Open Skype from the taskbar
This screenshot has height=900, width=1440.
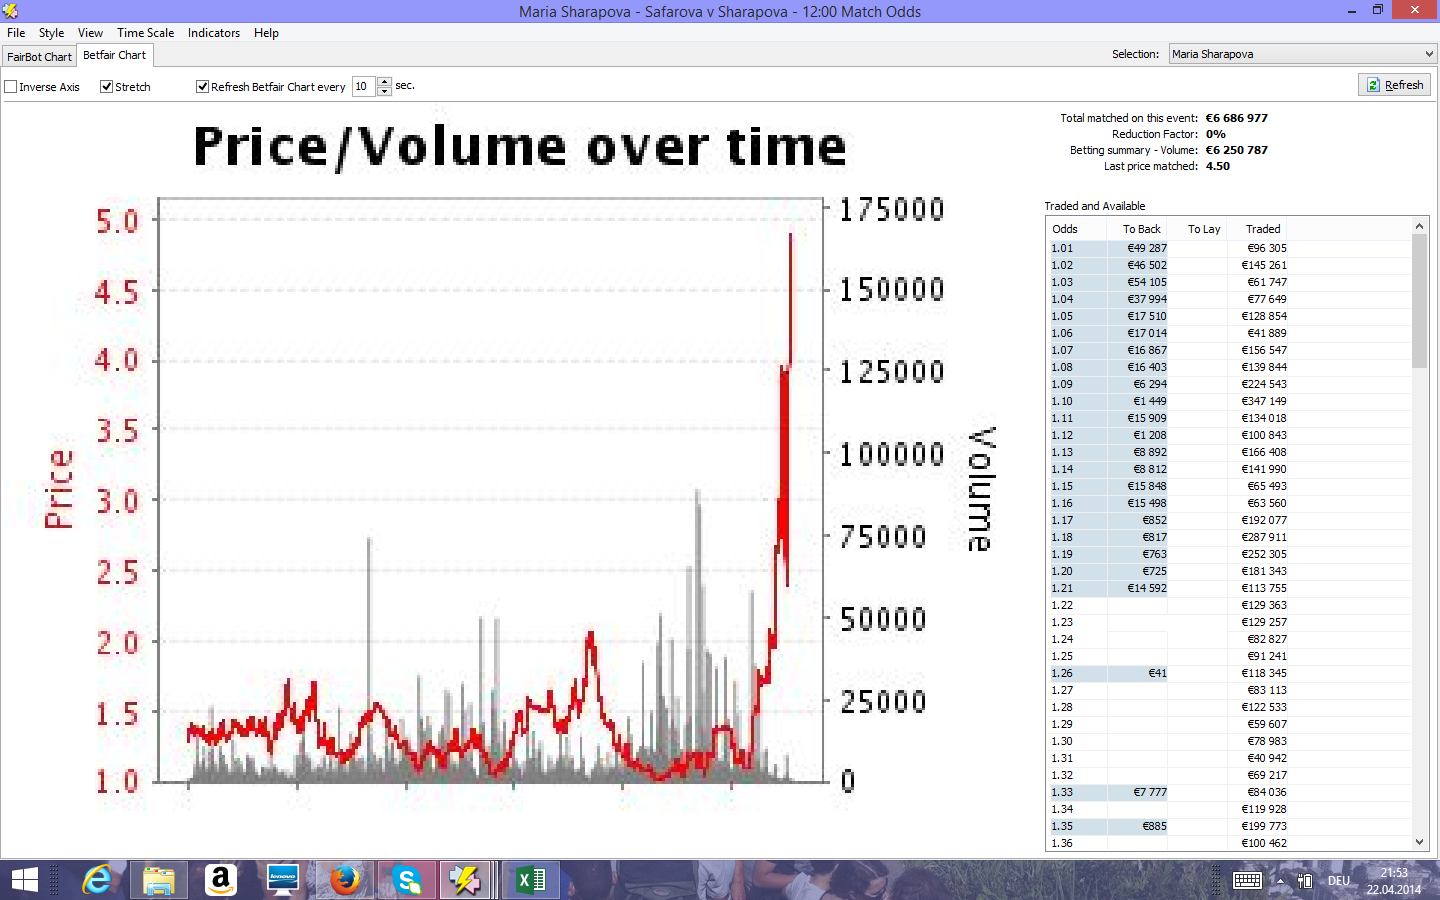click(407, 880)
